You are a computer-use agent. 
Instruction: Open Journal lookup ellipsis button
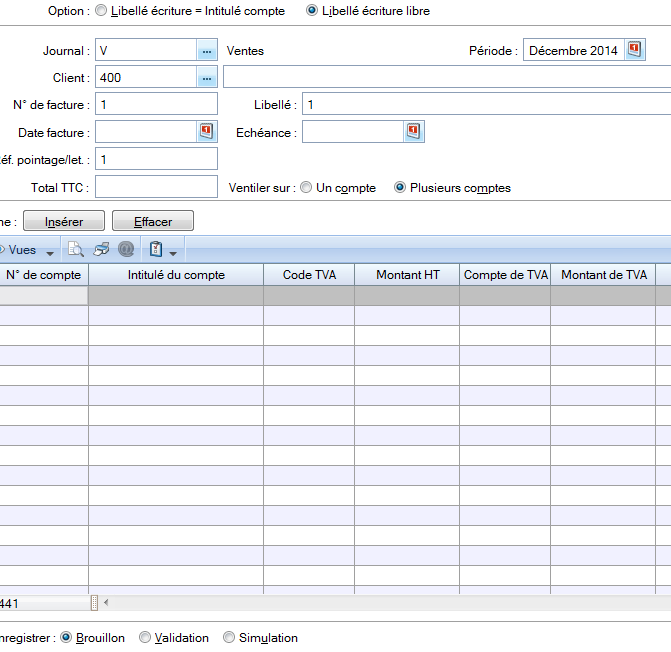[x=207, y=50]
